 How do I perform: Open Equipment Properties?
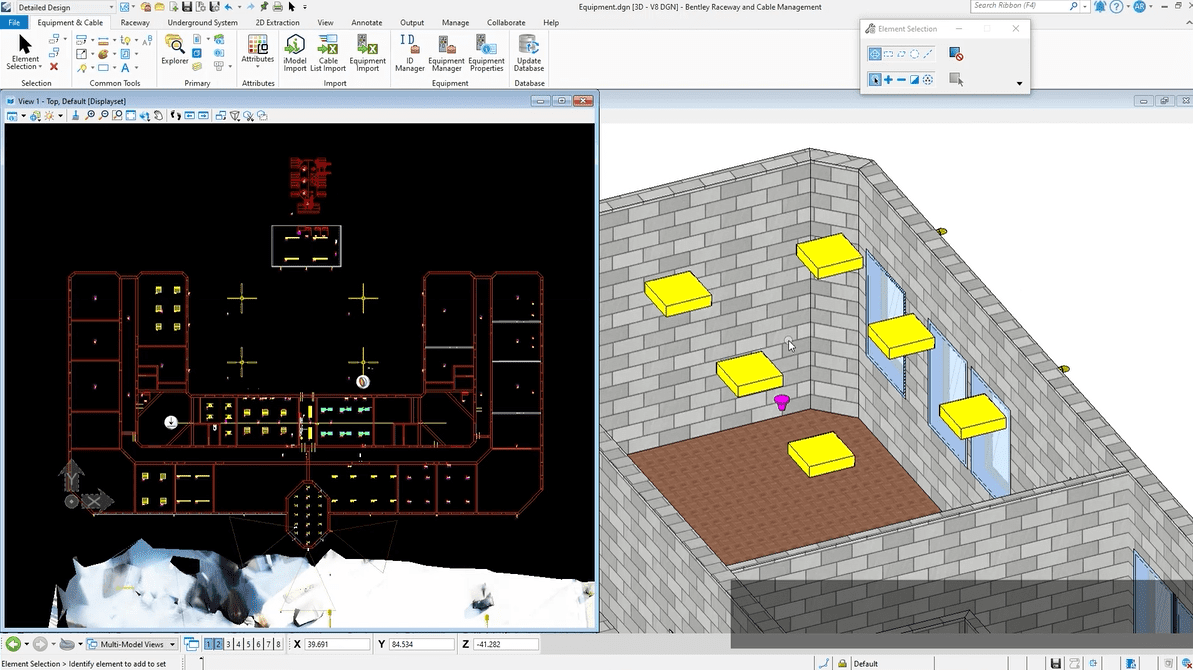pos(486,53)
